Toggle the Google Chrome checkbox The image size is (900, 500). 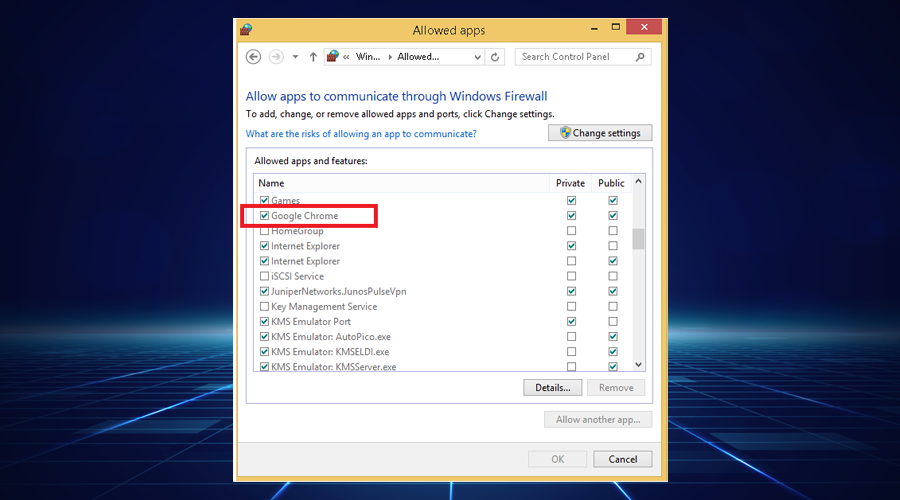point(264,216)
